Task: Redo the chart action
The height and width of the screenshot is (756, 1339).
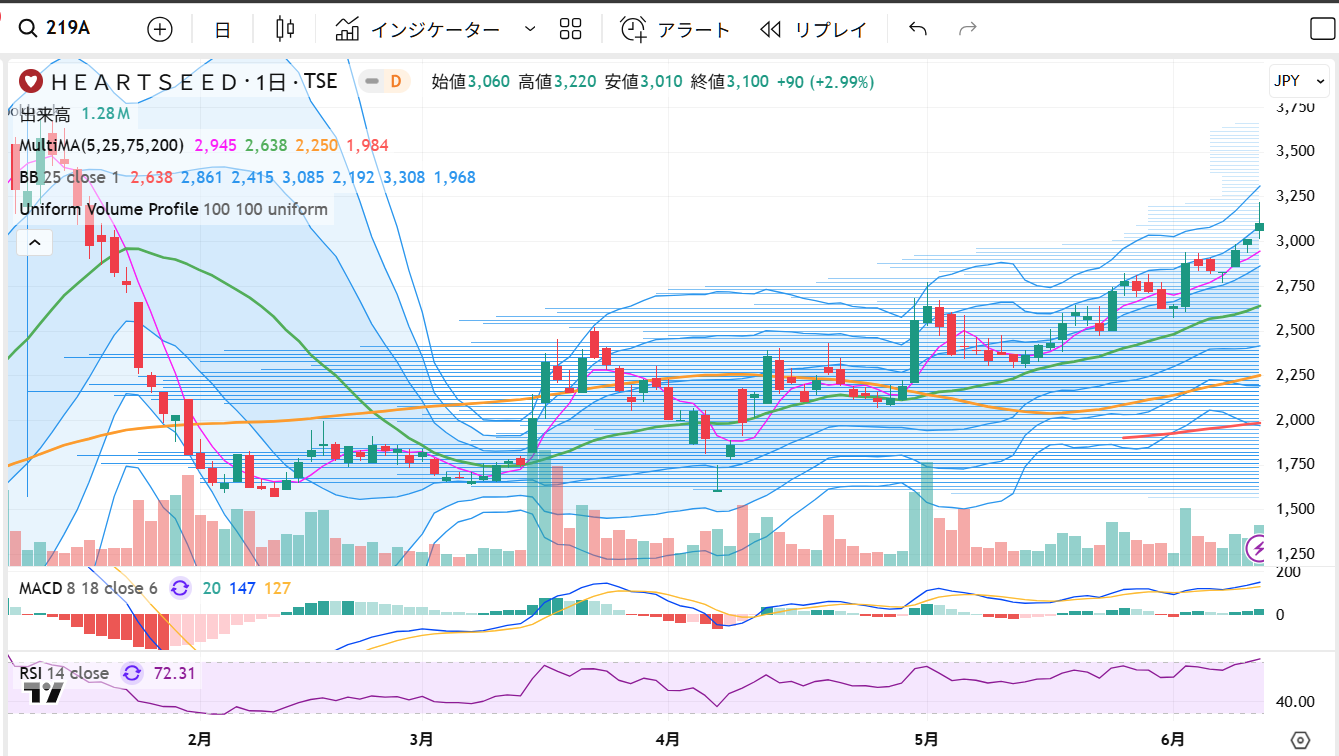Action: [967, 29]
